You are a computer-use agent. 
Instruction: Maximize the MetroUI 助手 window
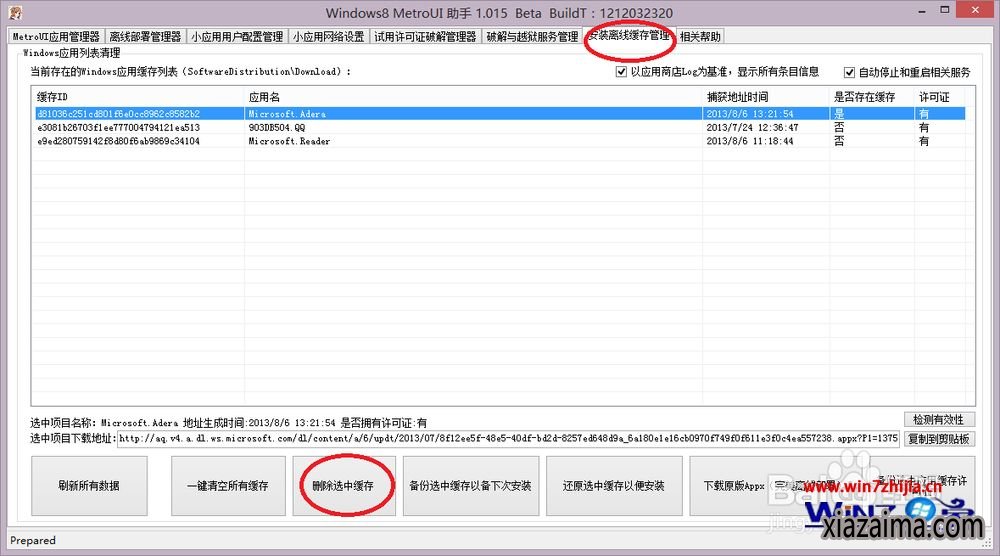pos(945,10)
